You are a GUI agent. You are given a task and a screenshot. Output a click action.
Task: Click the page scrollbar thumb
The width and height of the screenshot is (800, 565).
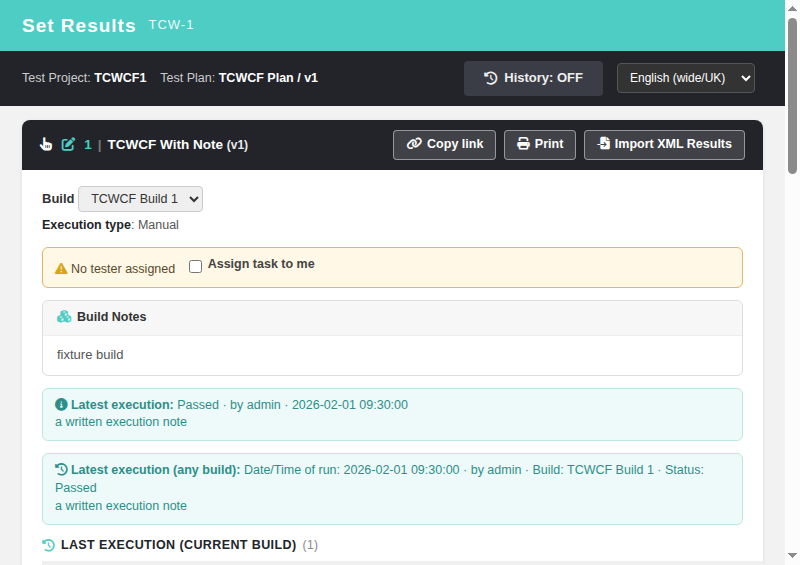pyautogui.click(x=792, y=96)
